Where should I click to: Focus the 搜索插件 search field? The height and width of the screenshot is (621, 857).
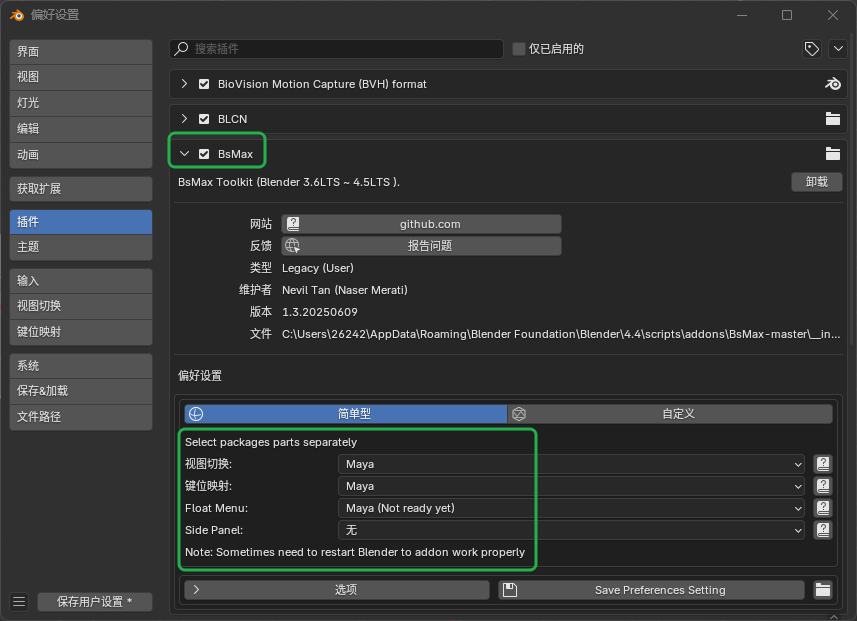[x=336, y=49]
